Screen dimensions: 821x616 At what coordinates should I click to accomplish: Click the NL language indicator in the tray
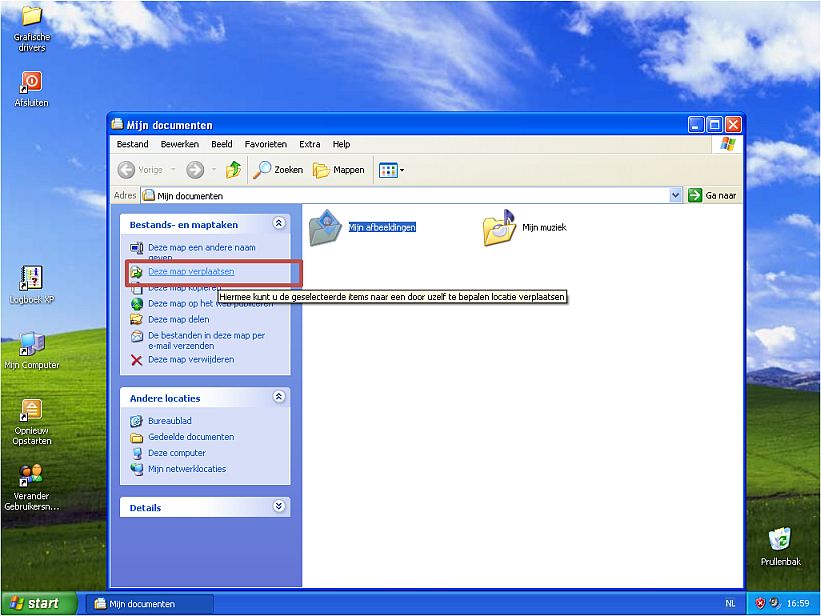[731, 603]
